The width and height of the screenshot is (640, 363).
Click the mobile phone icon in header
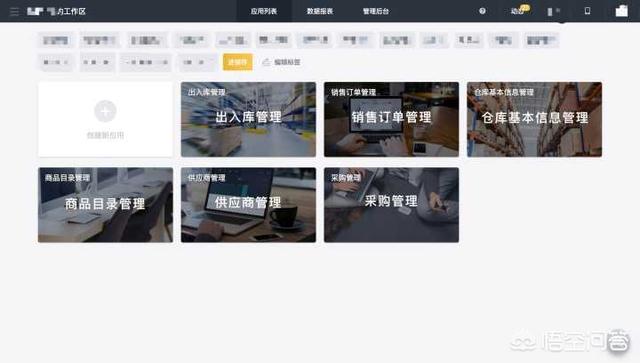pos(587,11)
